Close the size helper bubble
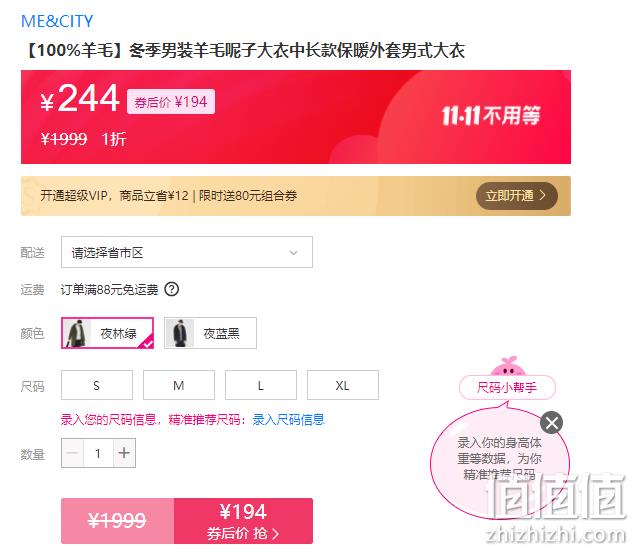This screenshot has height=552, width=635. coord(551,423)
